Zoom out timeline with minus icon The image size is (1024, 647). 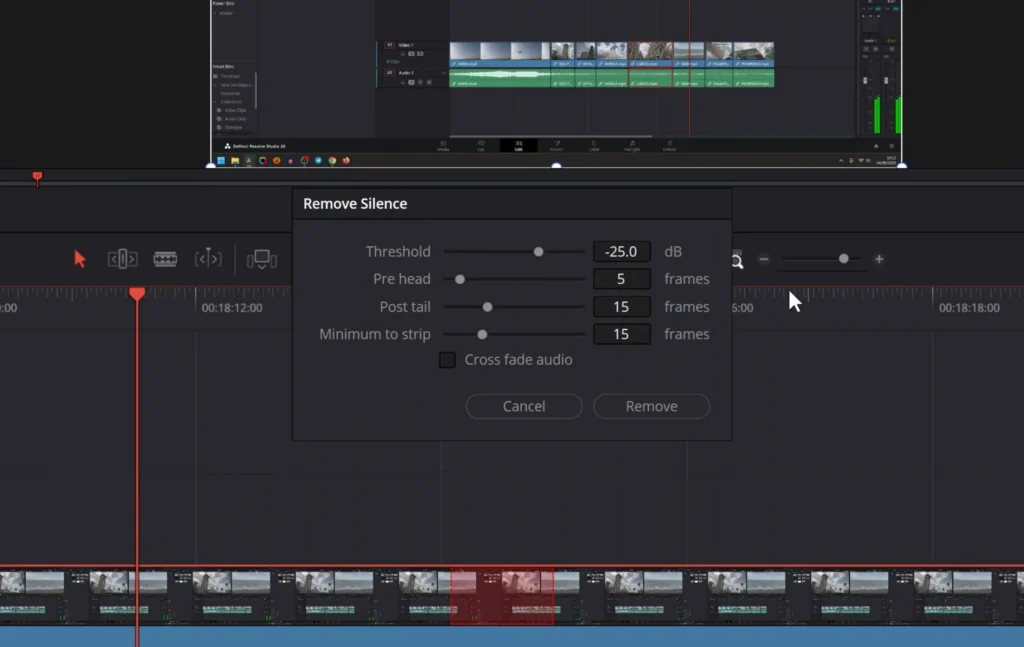pos(764,259)
